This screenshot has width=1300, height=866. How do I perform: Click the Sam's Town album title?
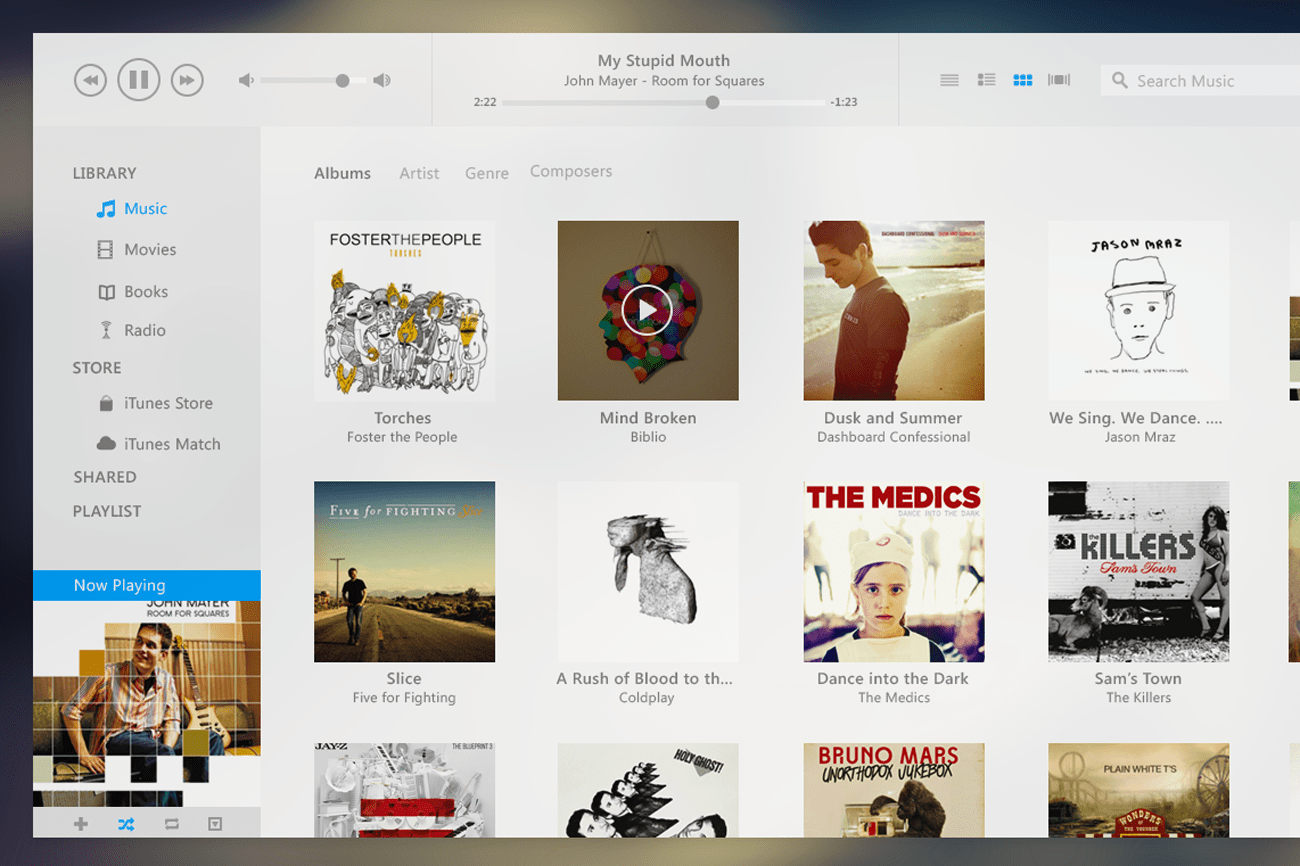pos(1138,679)
